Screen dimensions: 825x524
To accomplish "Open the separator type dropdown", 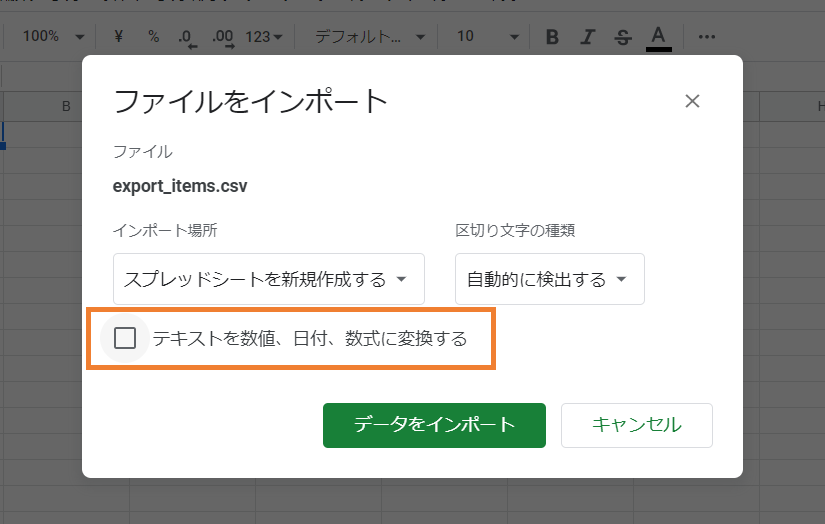I will [549, 279].
